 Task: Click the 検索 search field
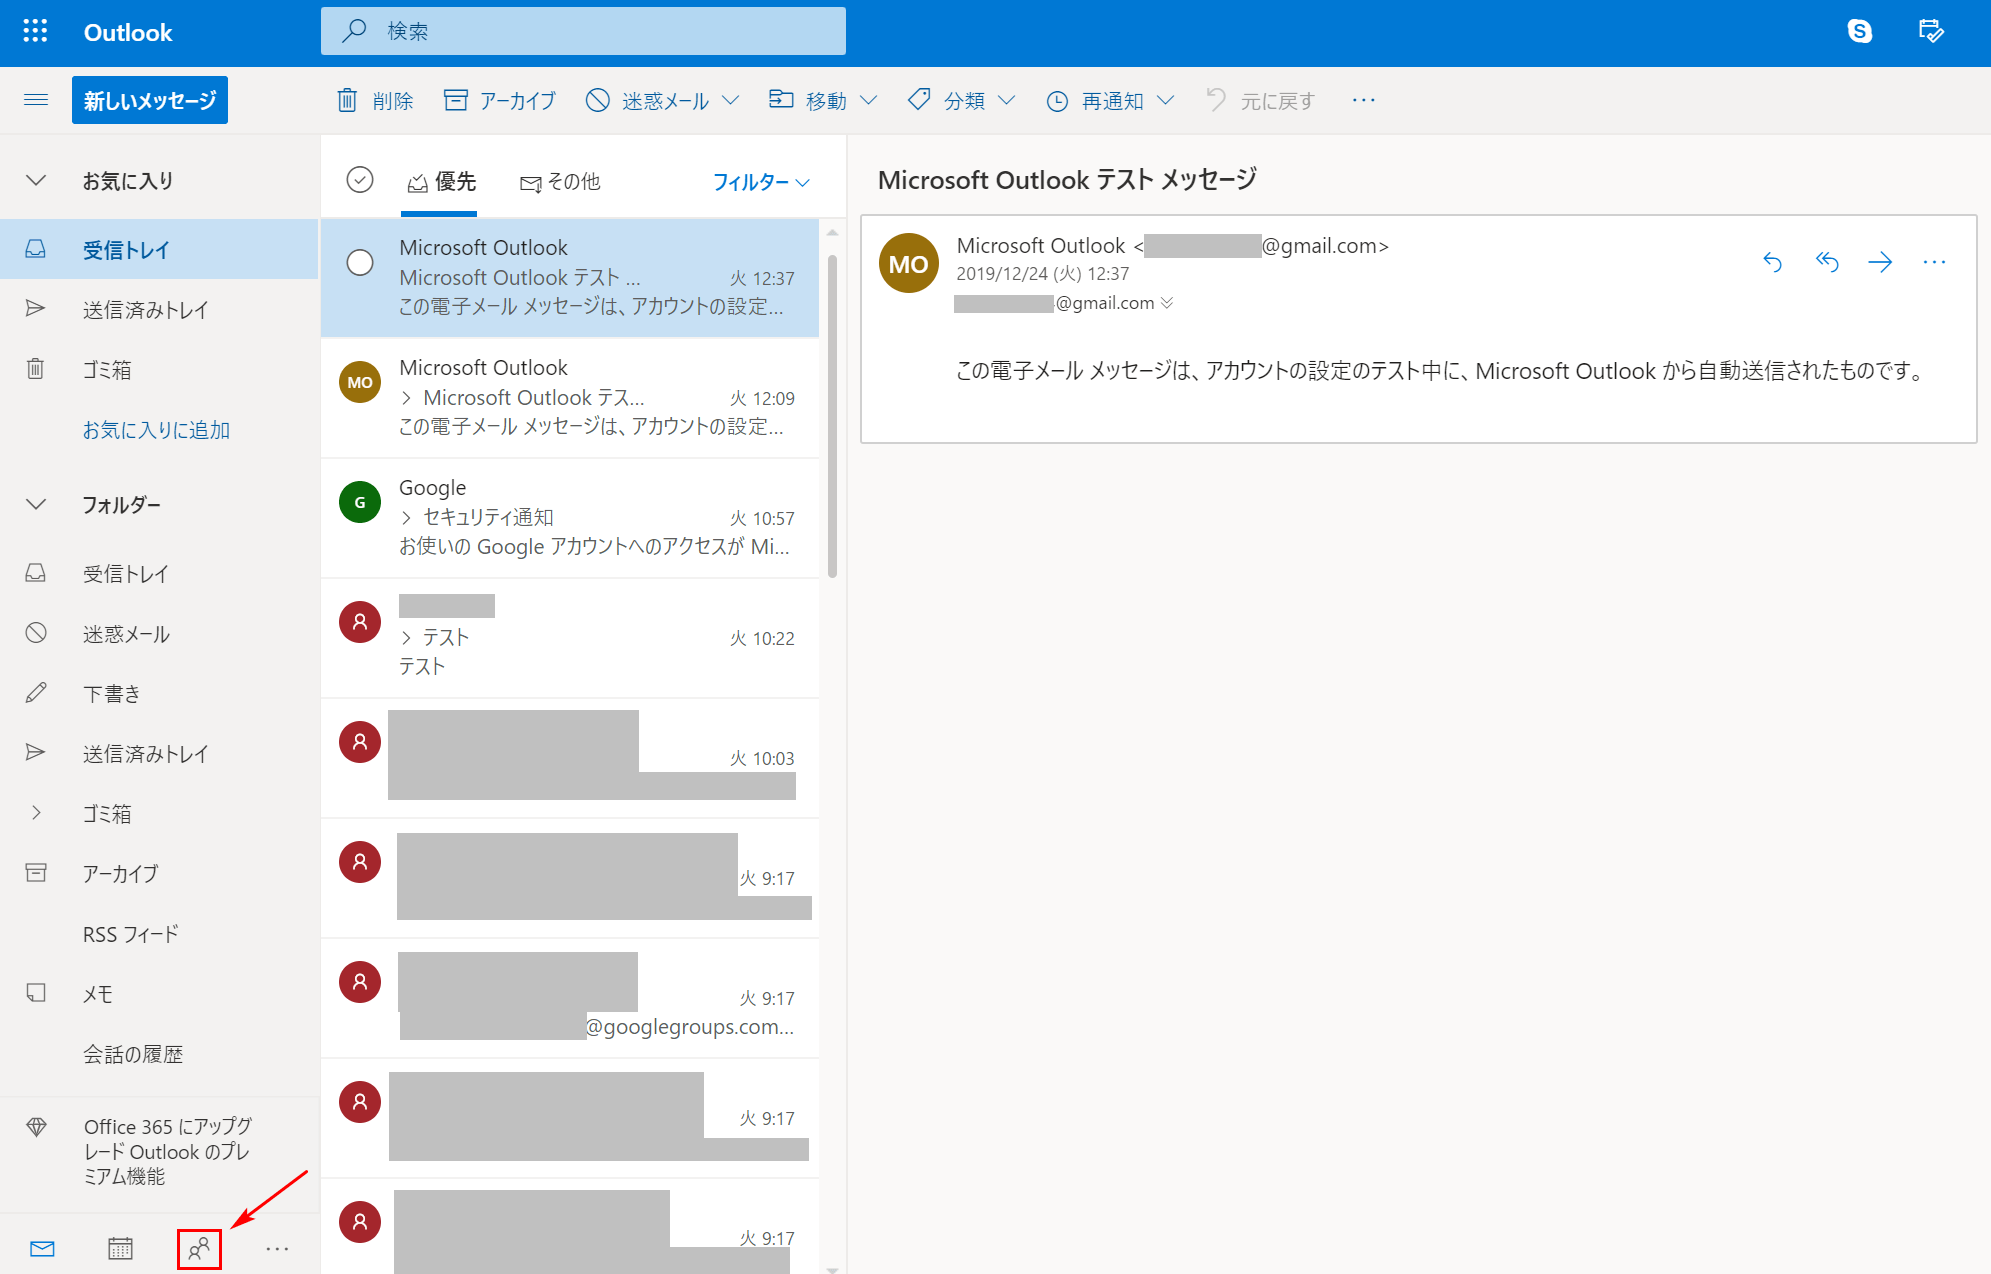click(x=583, y=32)
